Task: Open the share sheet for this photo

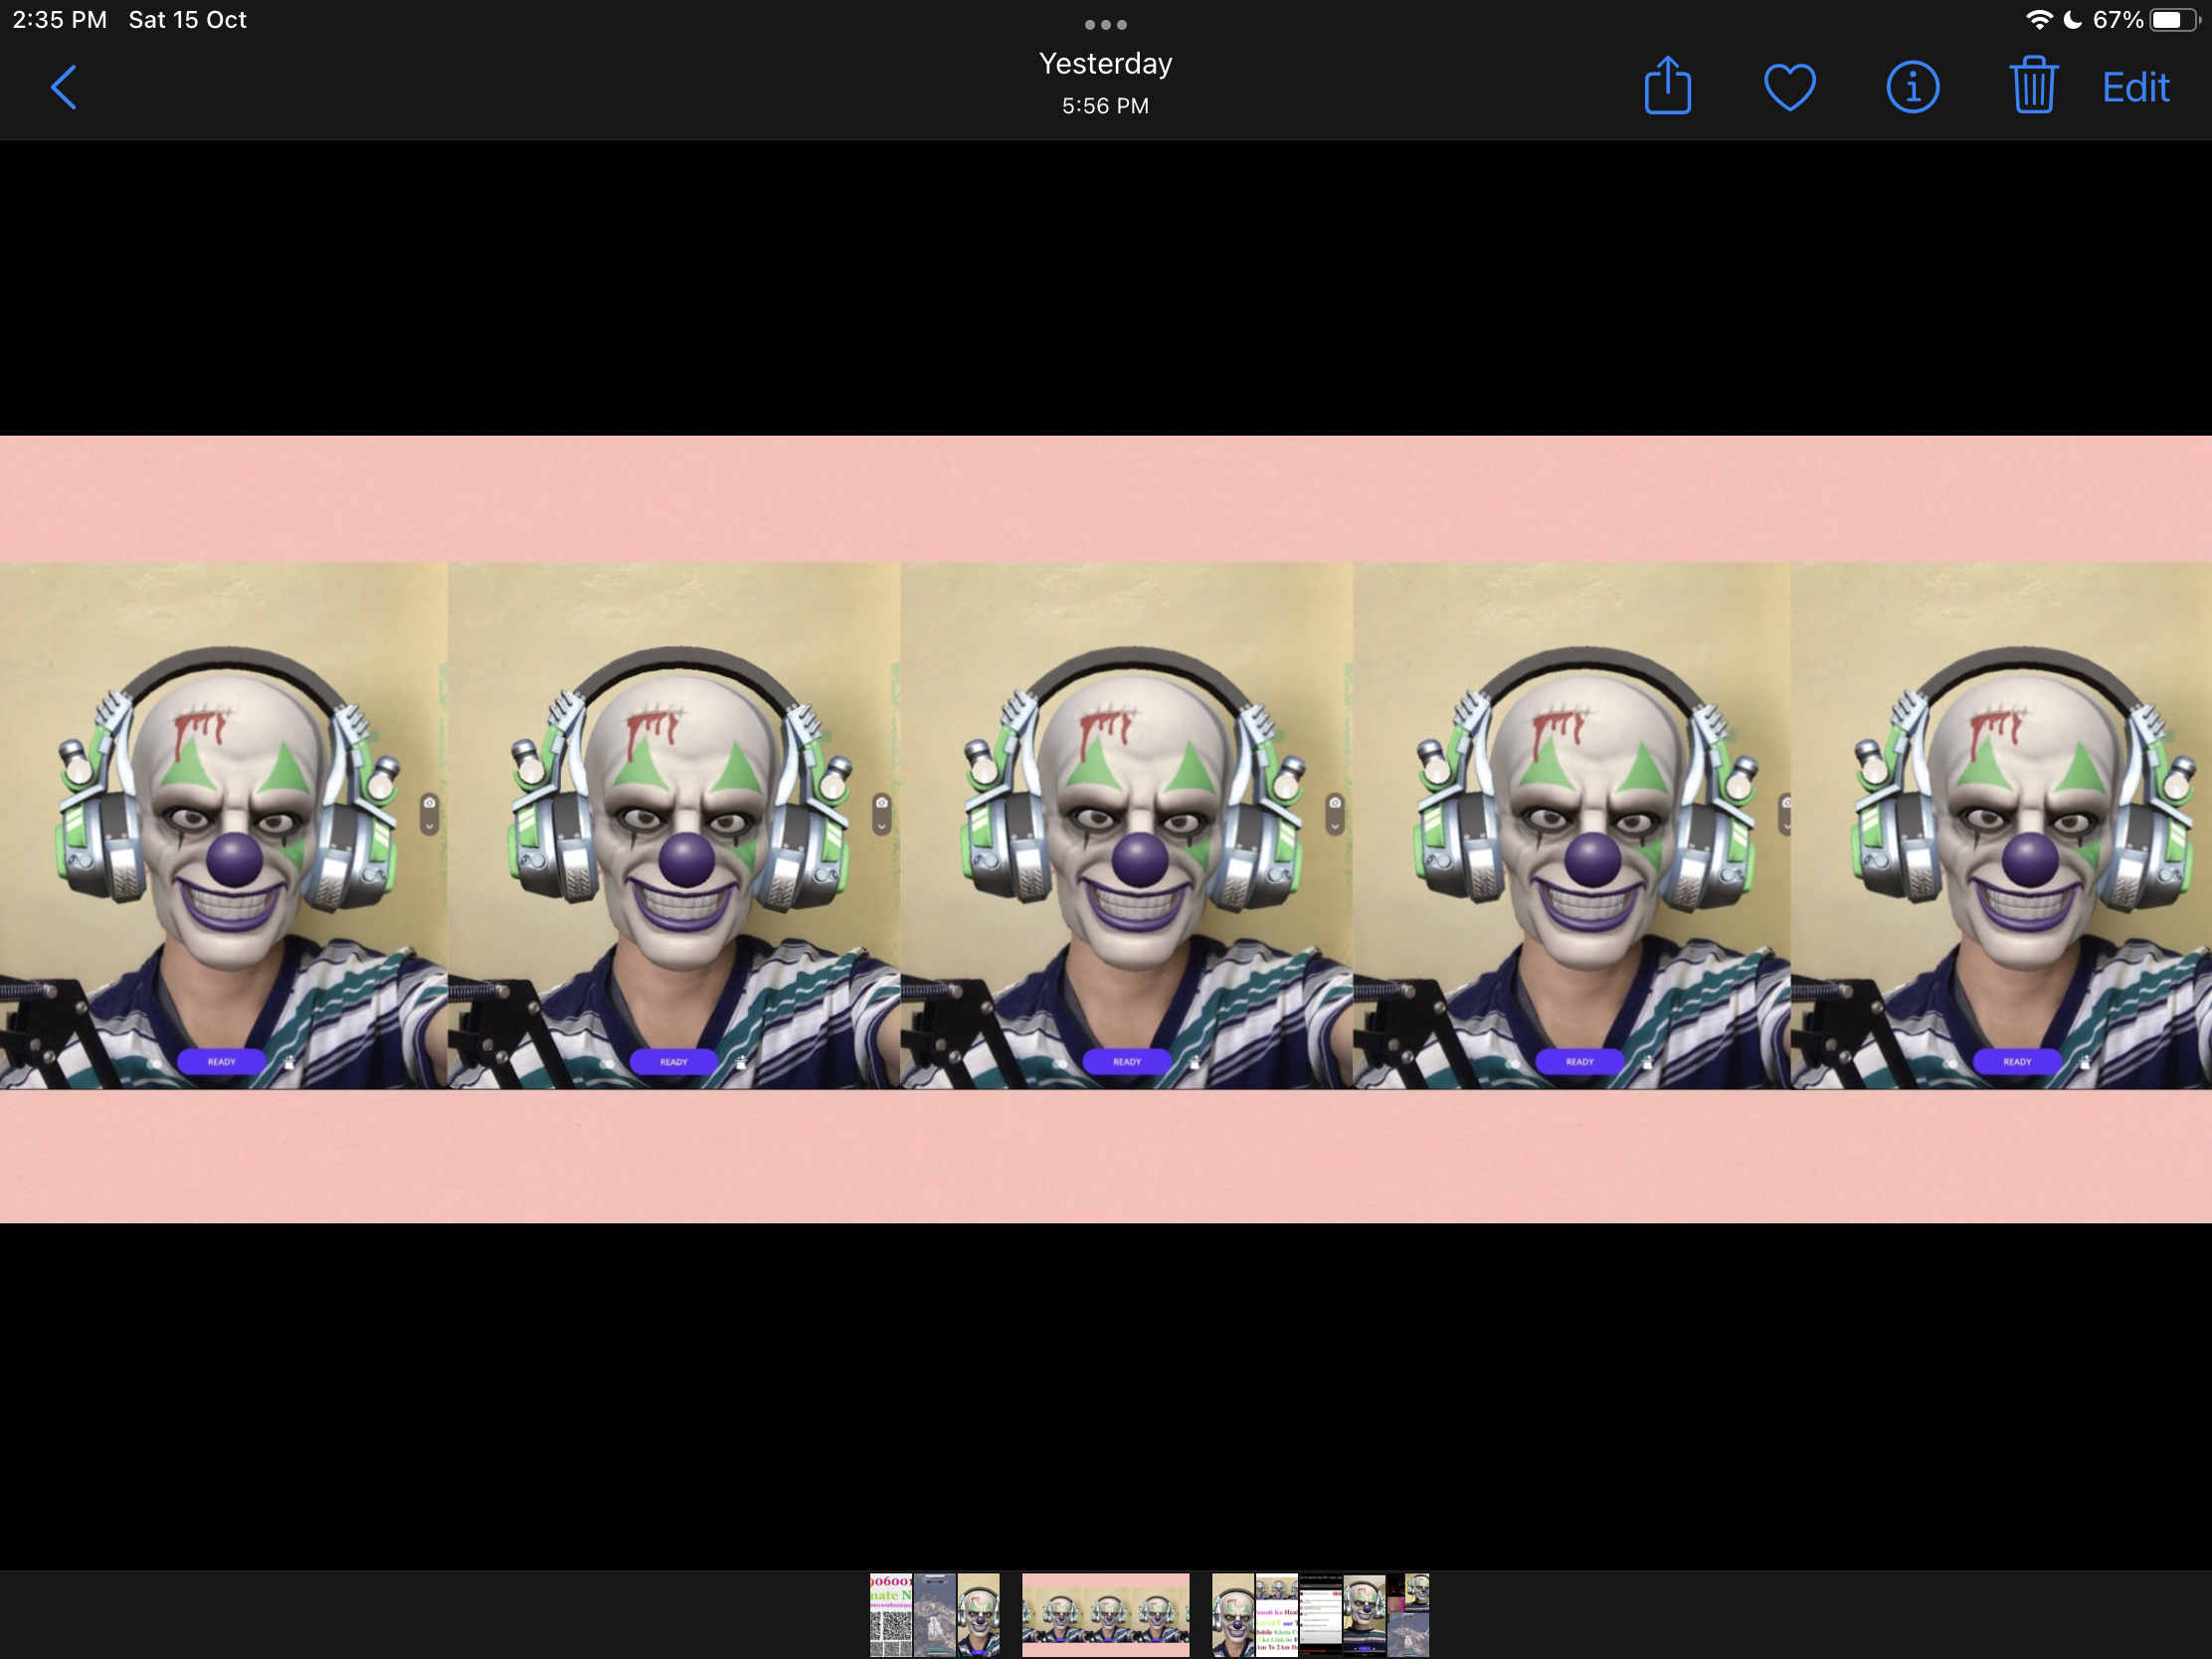Action: [x=1667, y=87]
